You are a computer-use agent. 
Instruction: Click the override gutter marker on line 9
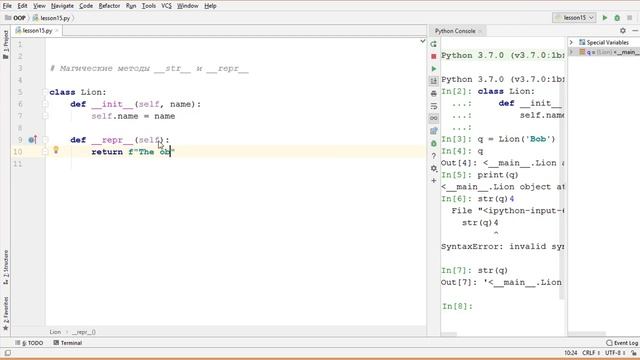coord(33,140)
